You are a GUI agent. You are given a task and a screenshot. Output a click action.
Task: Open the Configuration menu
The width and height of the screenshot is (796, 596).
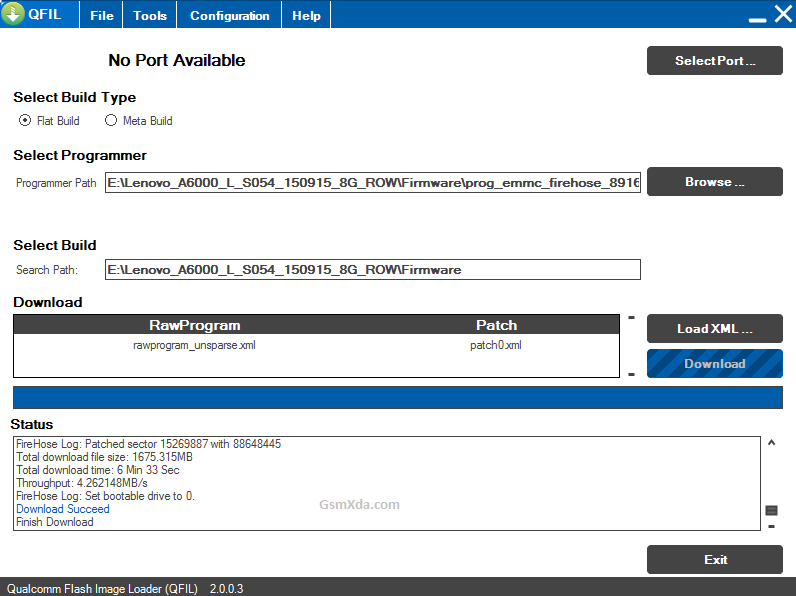tap(229, 16)
